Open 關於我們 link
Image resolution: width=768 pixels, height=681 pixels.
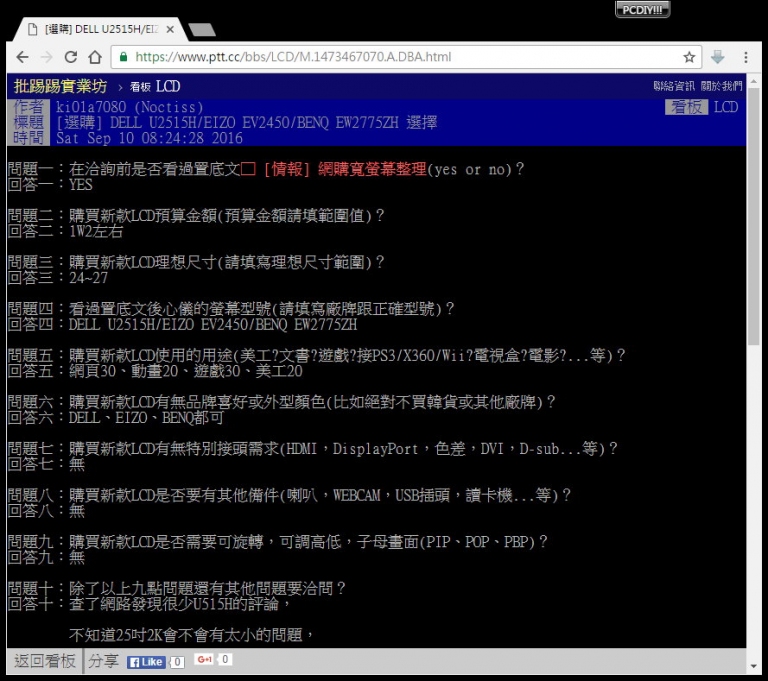click(721, 86)
